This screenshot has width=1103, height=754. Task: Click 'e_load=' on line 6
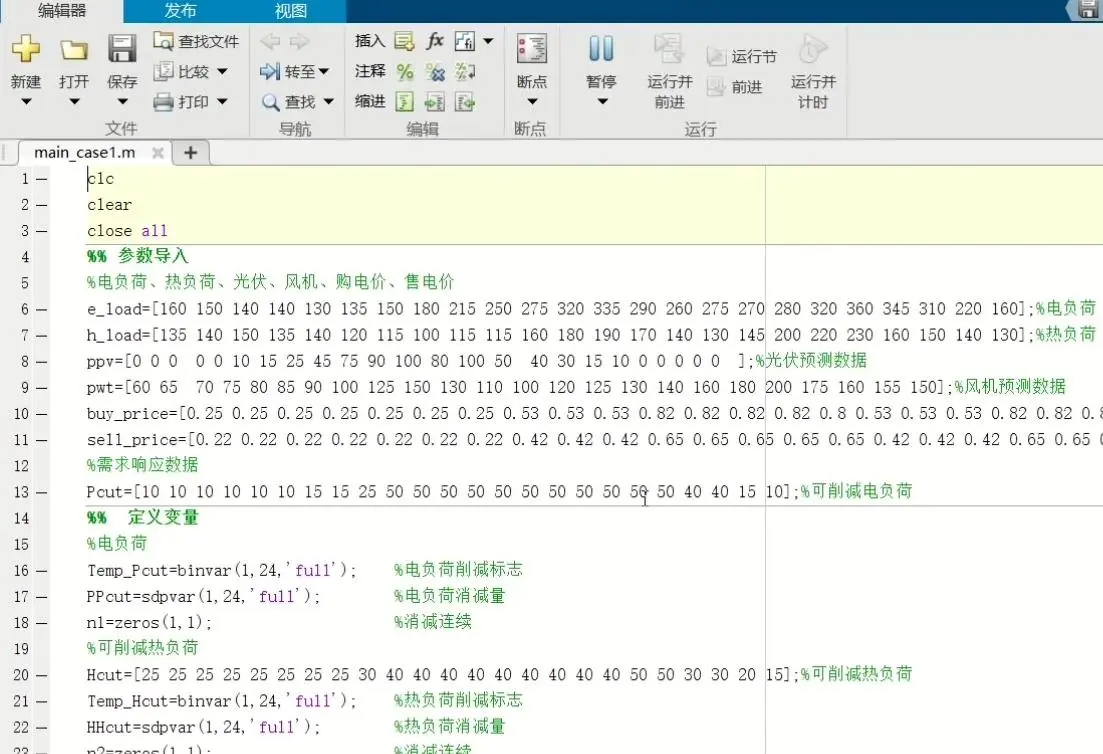click(118, 309)
